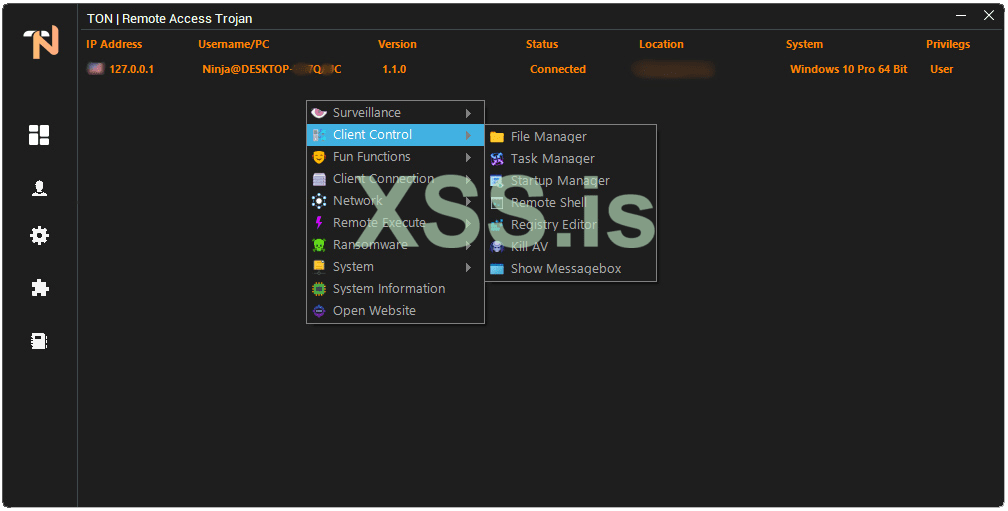This screenshot has width=1008, height=511.
Task: Click the lightning icon for Remote Execute
Action: pos(319,223)
